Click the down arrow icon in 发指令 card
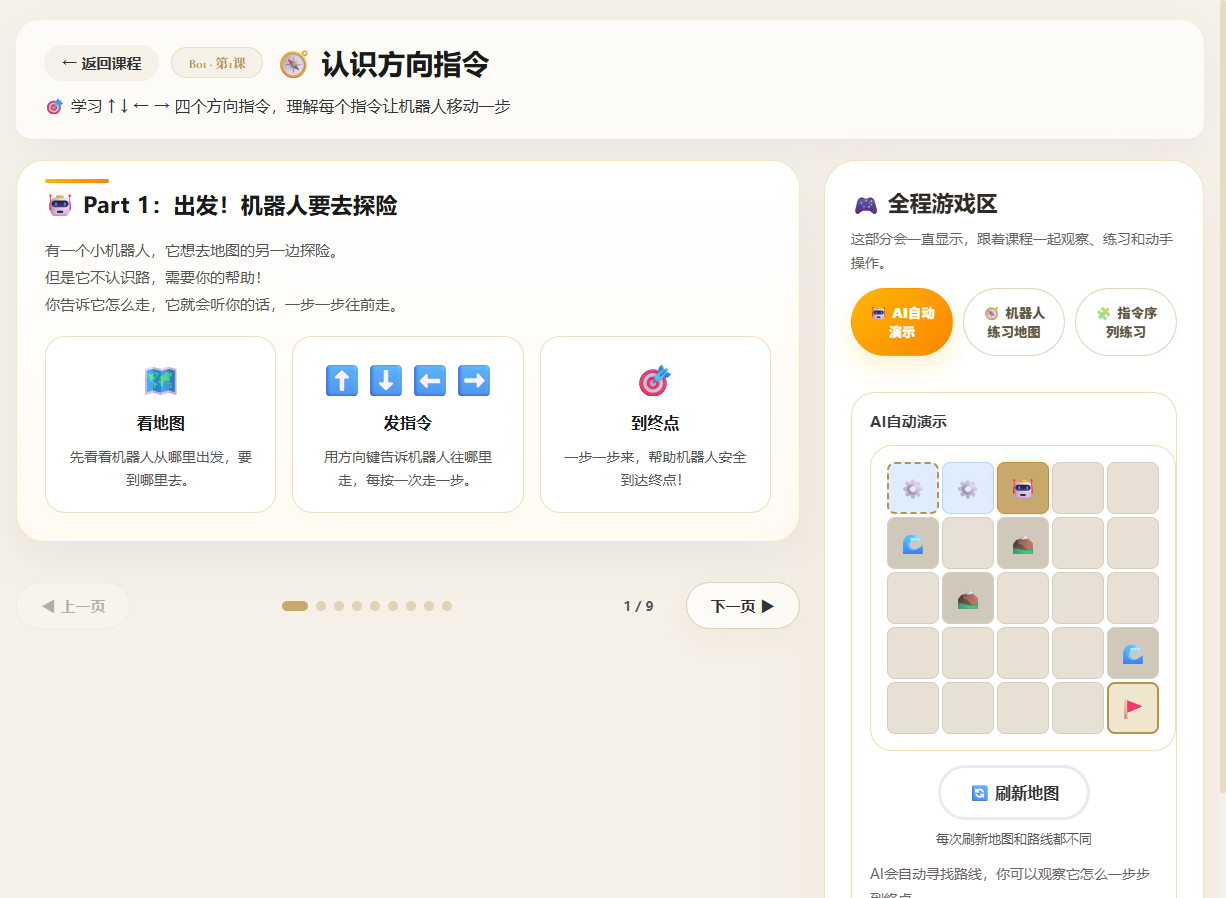The image size is (1226, 898). pyautogui.click(x=386, y=381)
